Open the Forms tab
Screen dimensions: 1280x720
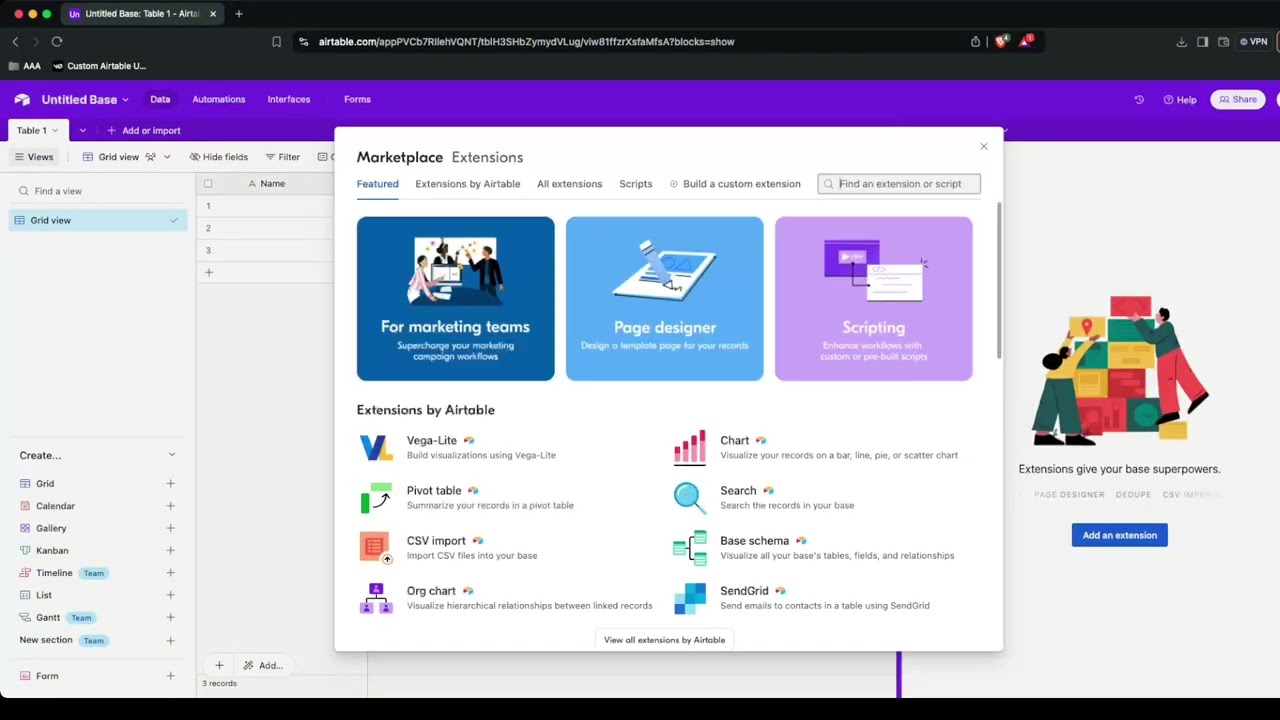357,100
